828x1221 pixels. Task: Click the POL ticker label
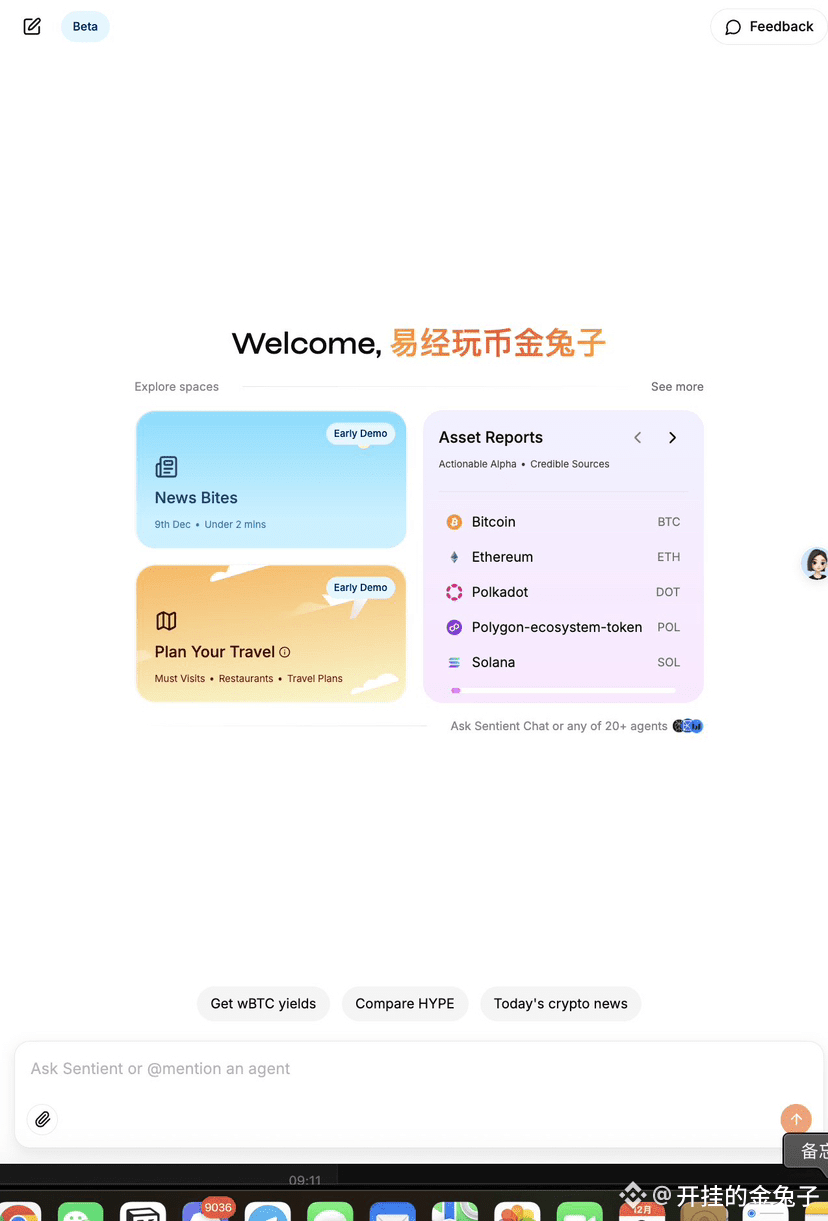click(x=668, y=627)
